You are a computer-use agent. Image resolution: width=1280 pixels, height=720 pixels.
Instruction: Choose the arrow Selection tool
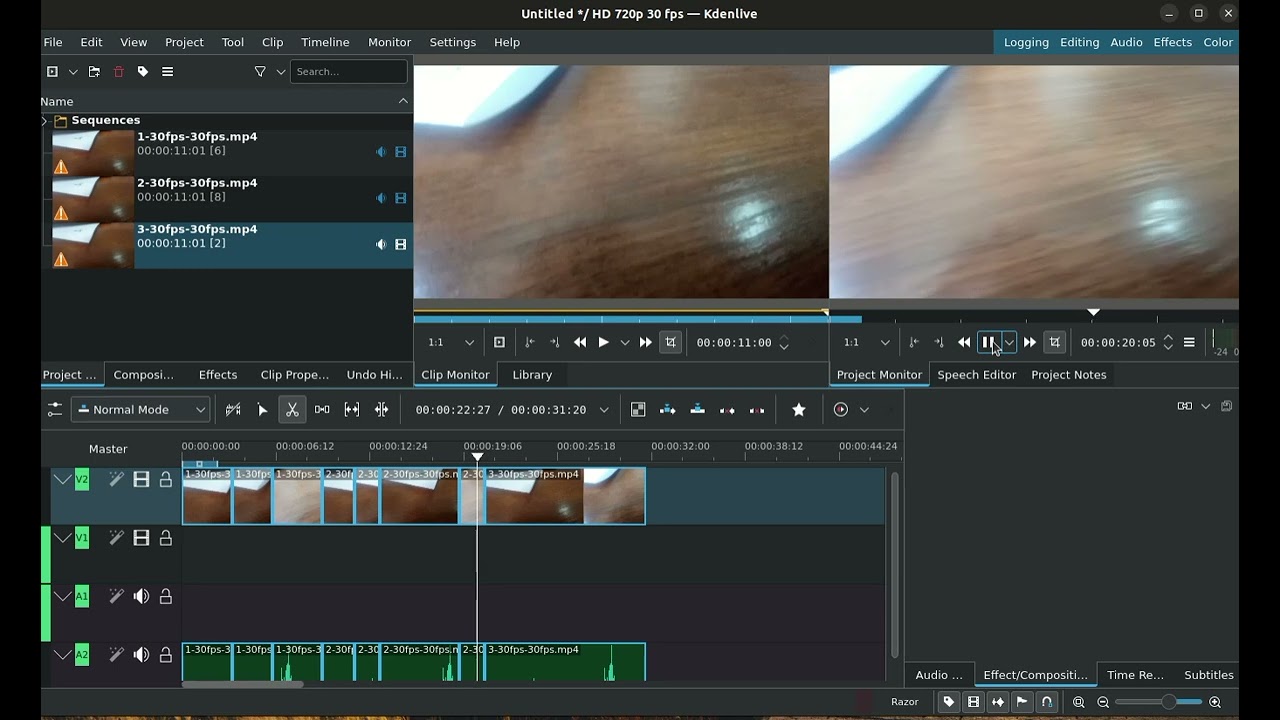pos(262,409)
